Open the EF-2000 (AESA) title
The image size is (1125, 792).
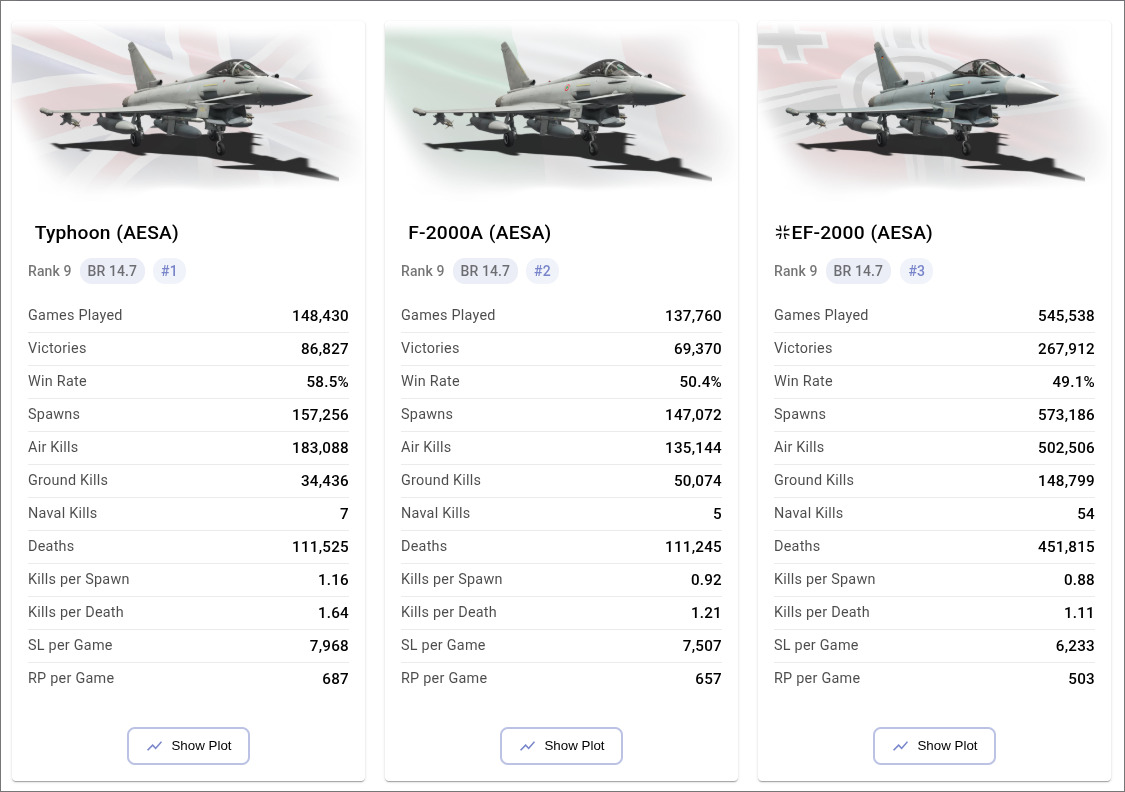pyautogui.click(x=853, y=233)
